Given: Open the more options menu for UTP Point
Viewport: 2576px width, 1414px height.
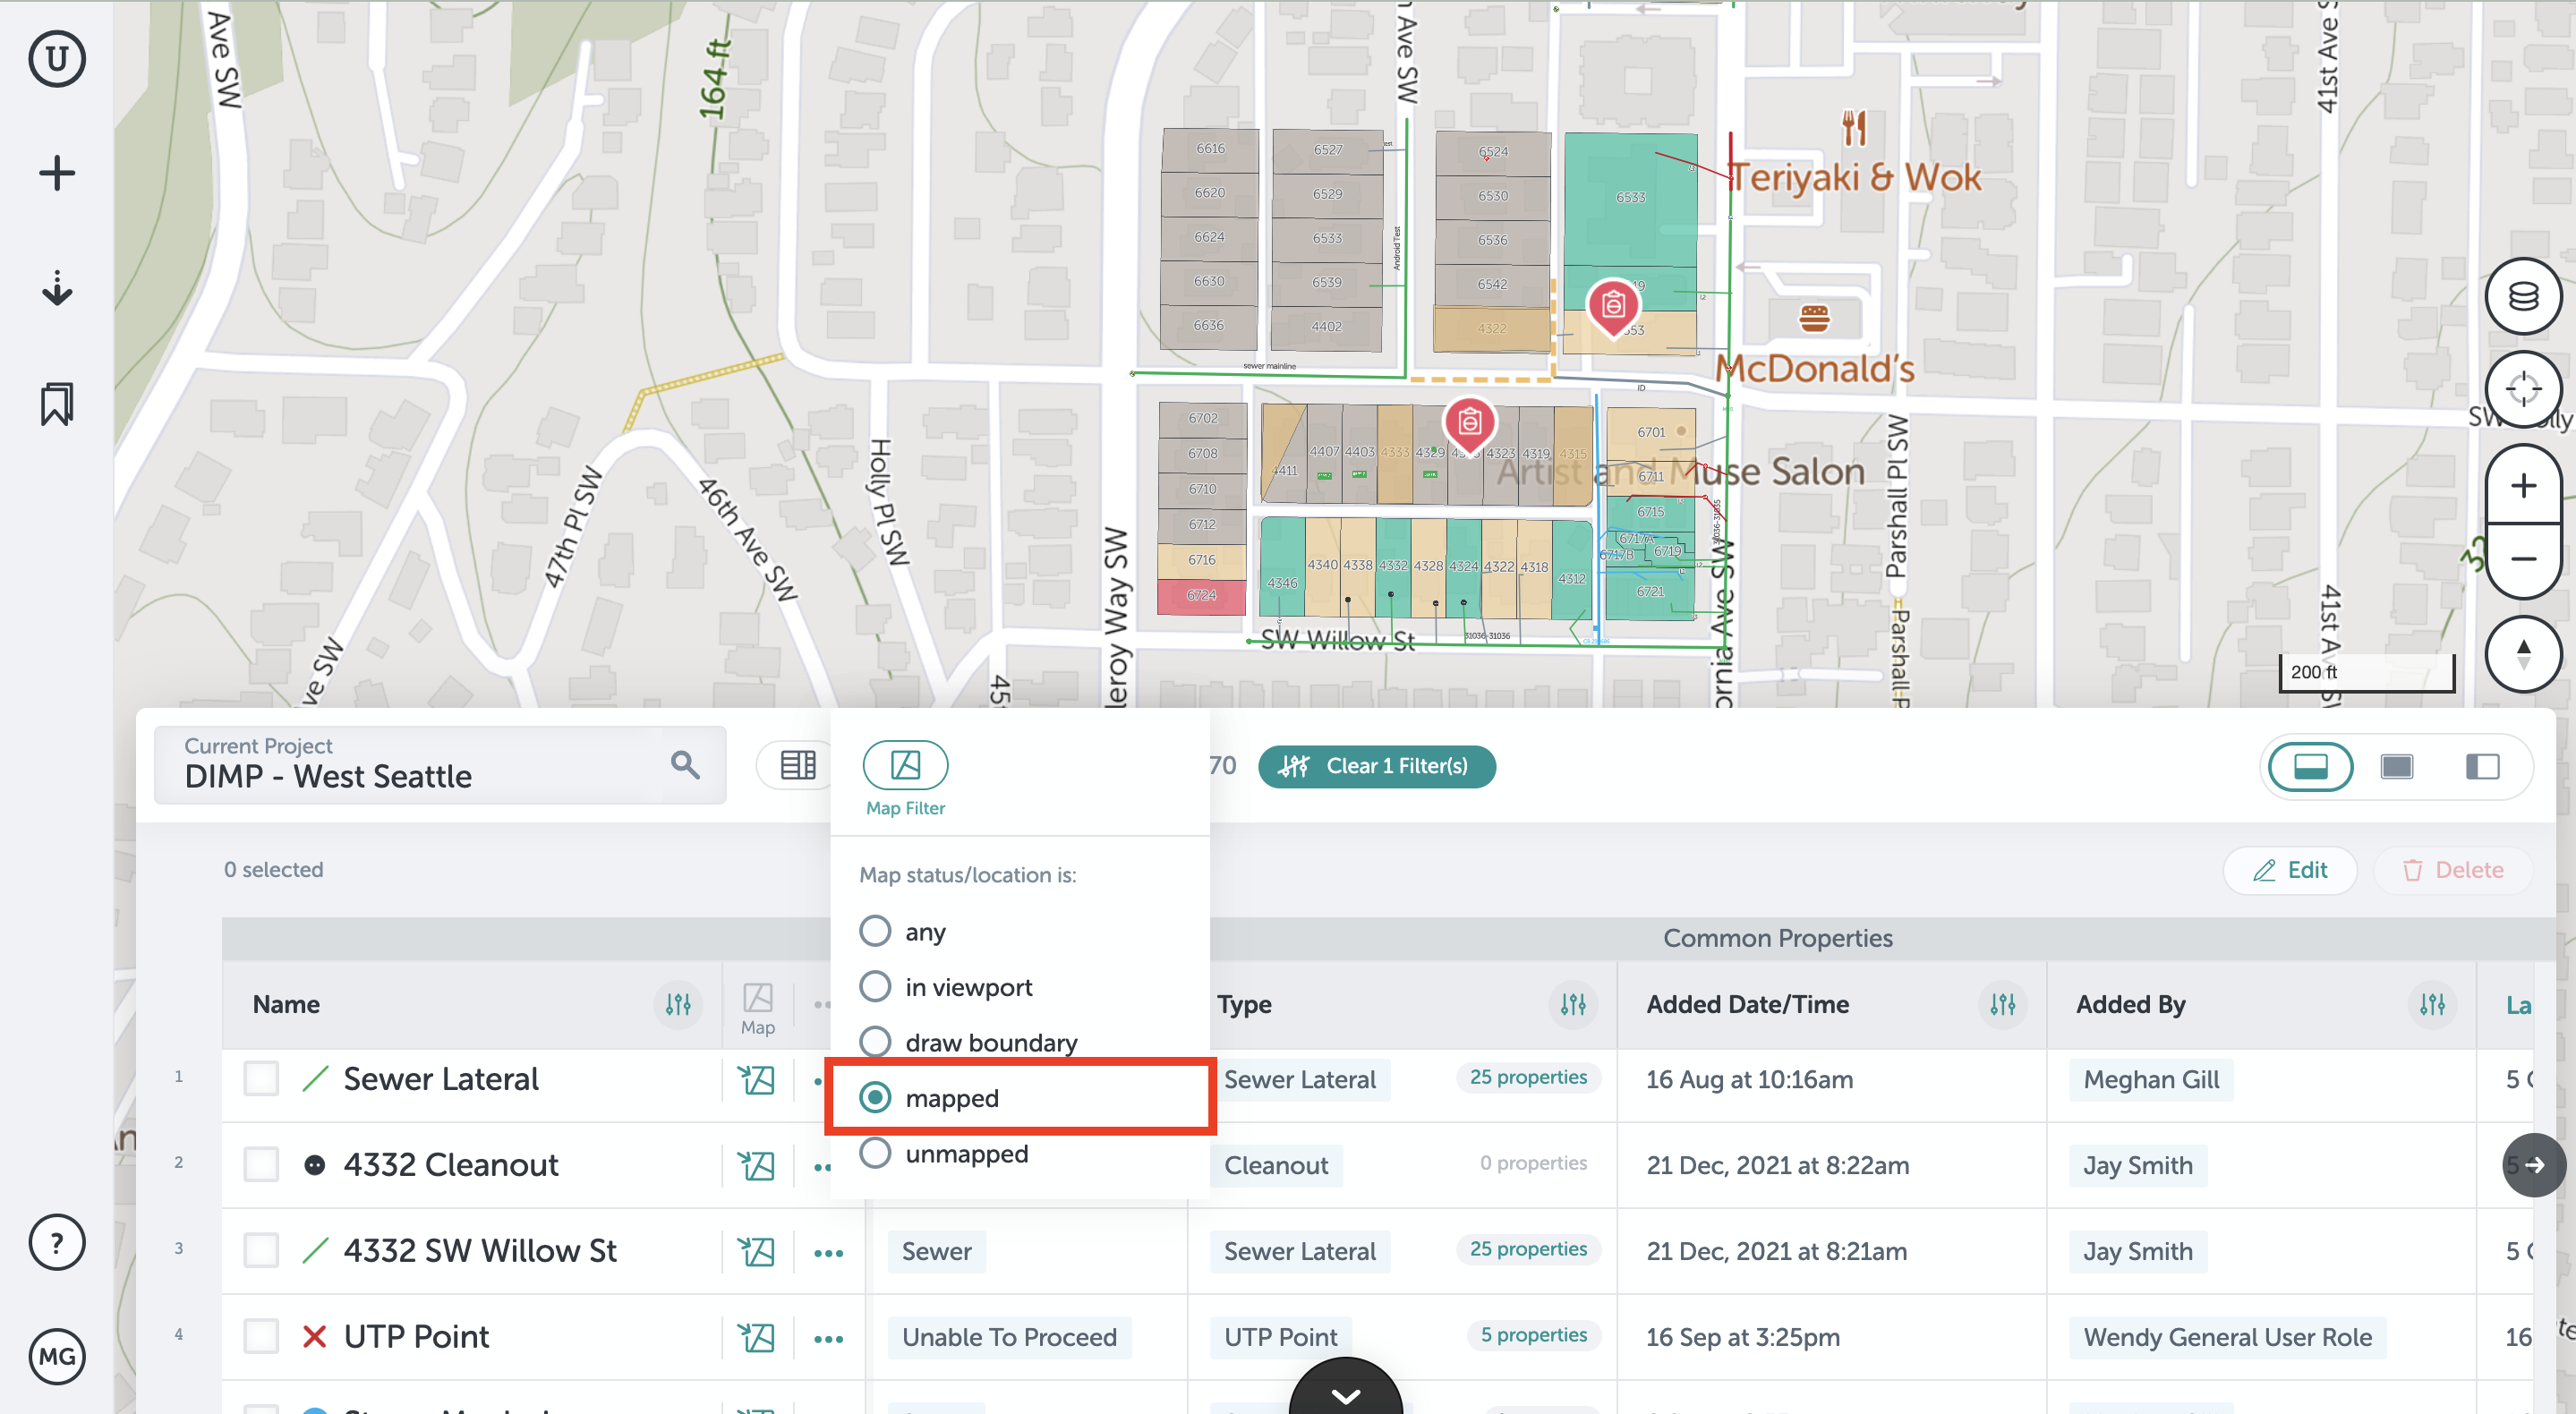Looking at the screenshot, I should coord(828,1337).
